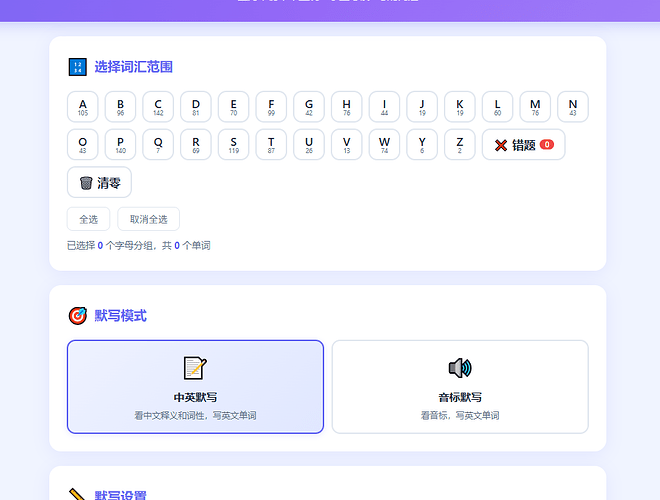This screenshot has height=500, width=660.
Task: Click the speaker icon in 音标默写
Action: coord(460,368)
